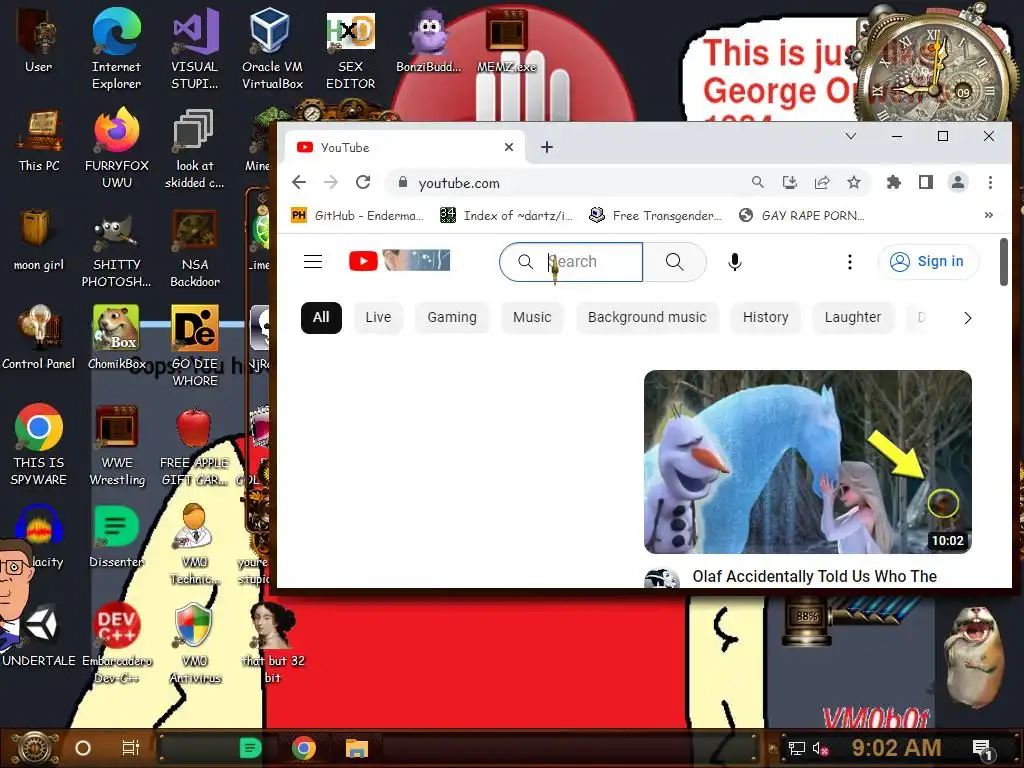Select the BonziBuddy desktop icon

428,40
